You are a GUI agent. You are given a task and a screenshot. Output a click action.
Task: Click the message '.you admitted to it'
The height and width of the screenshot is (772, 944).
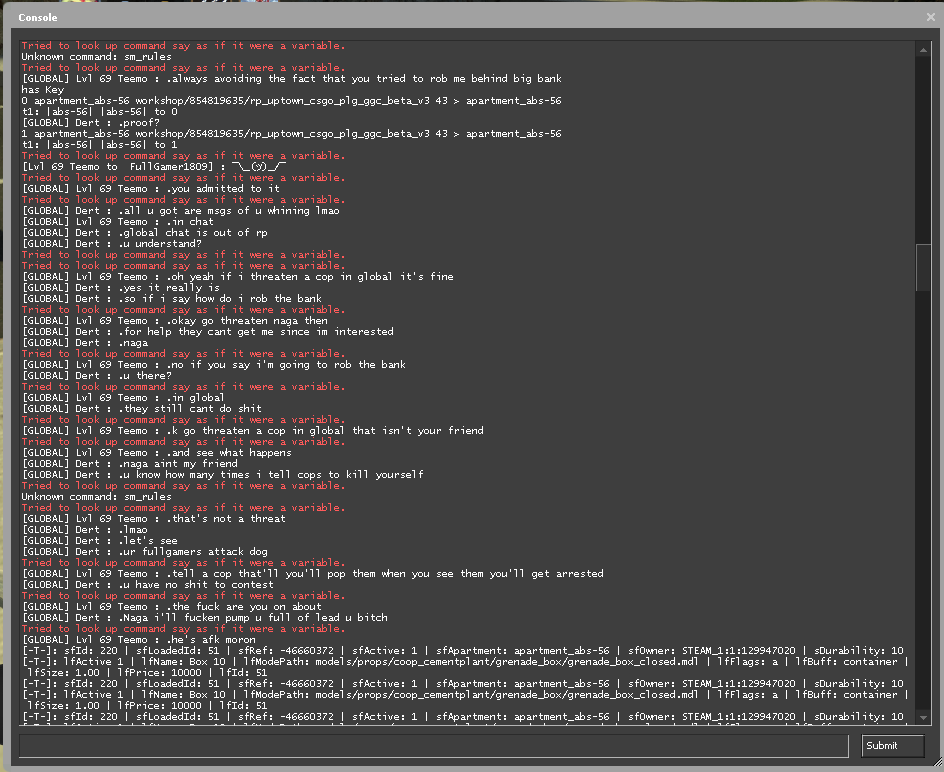point(223,188)
